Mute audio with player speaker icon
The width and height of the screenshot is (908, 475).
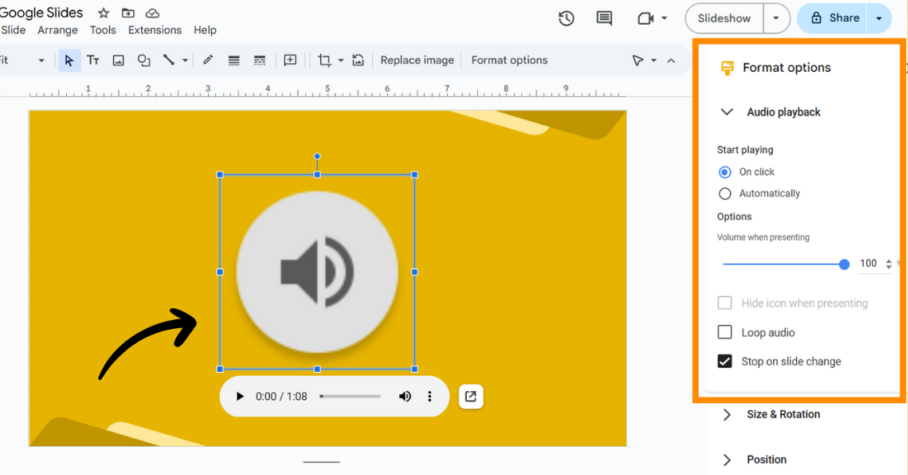pos(405,396)
